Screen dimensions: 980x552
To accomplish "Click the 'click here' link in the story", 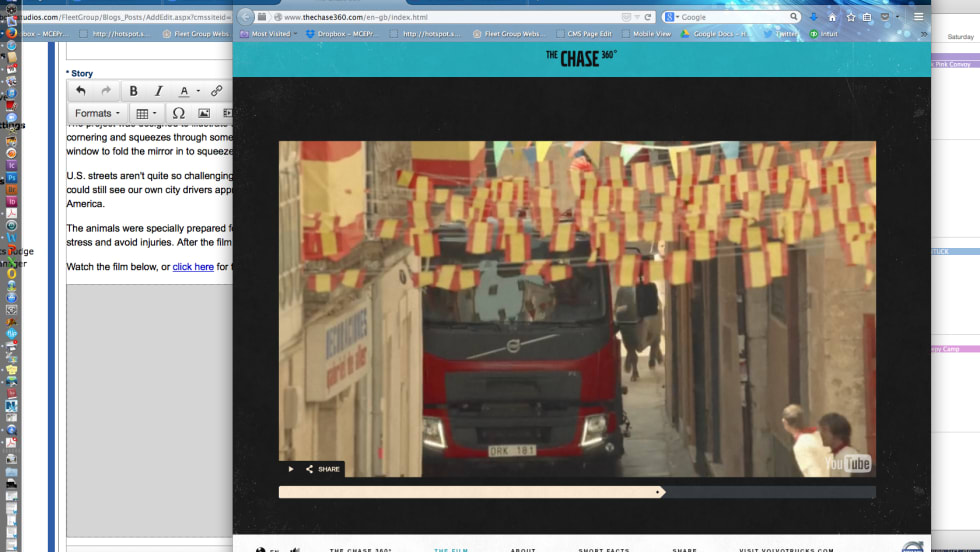I will point(193,267).
